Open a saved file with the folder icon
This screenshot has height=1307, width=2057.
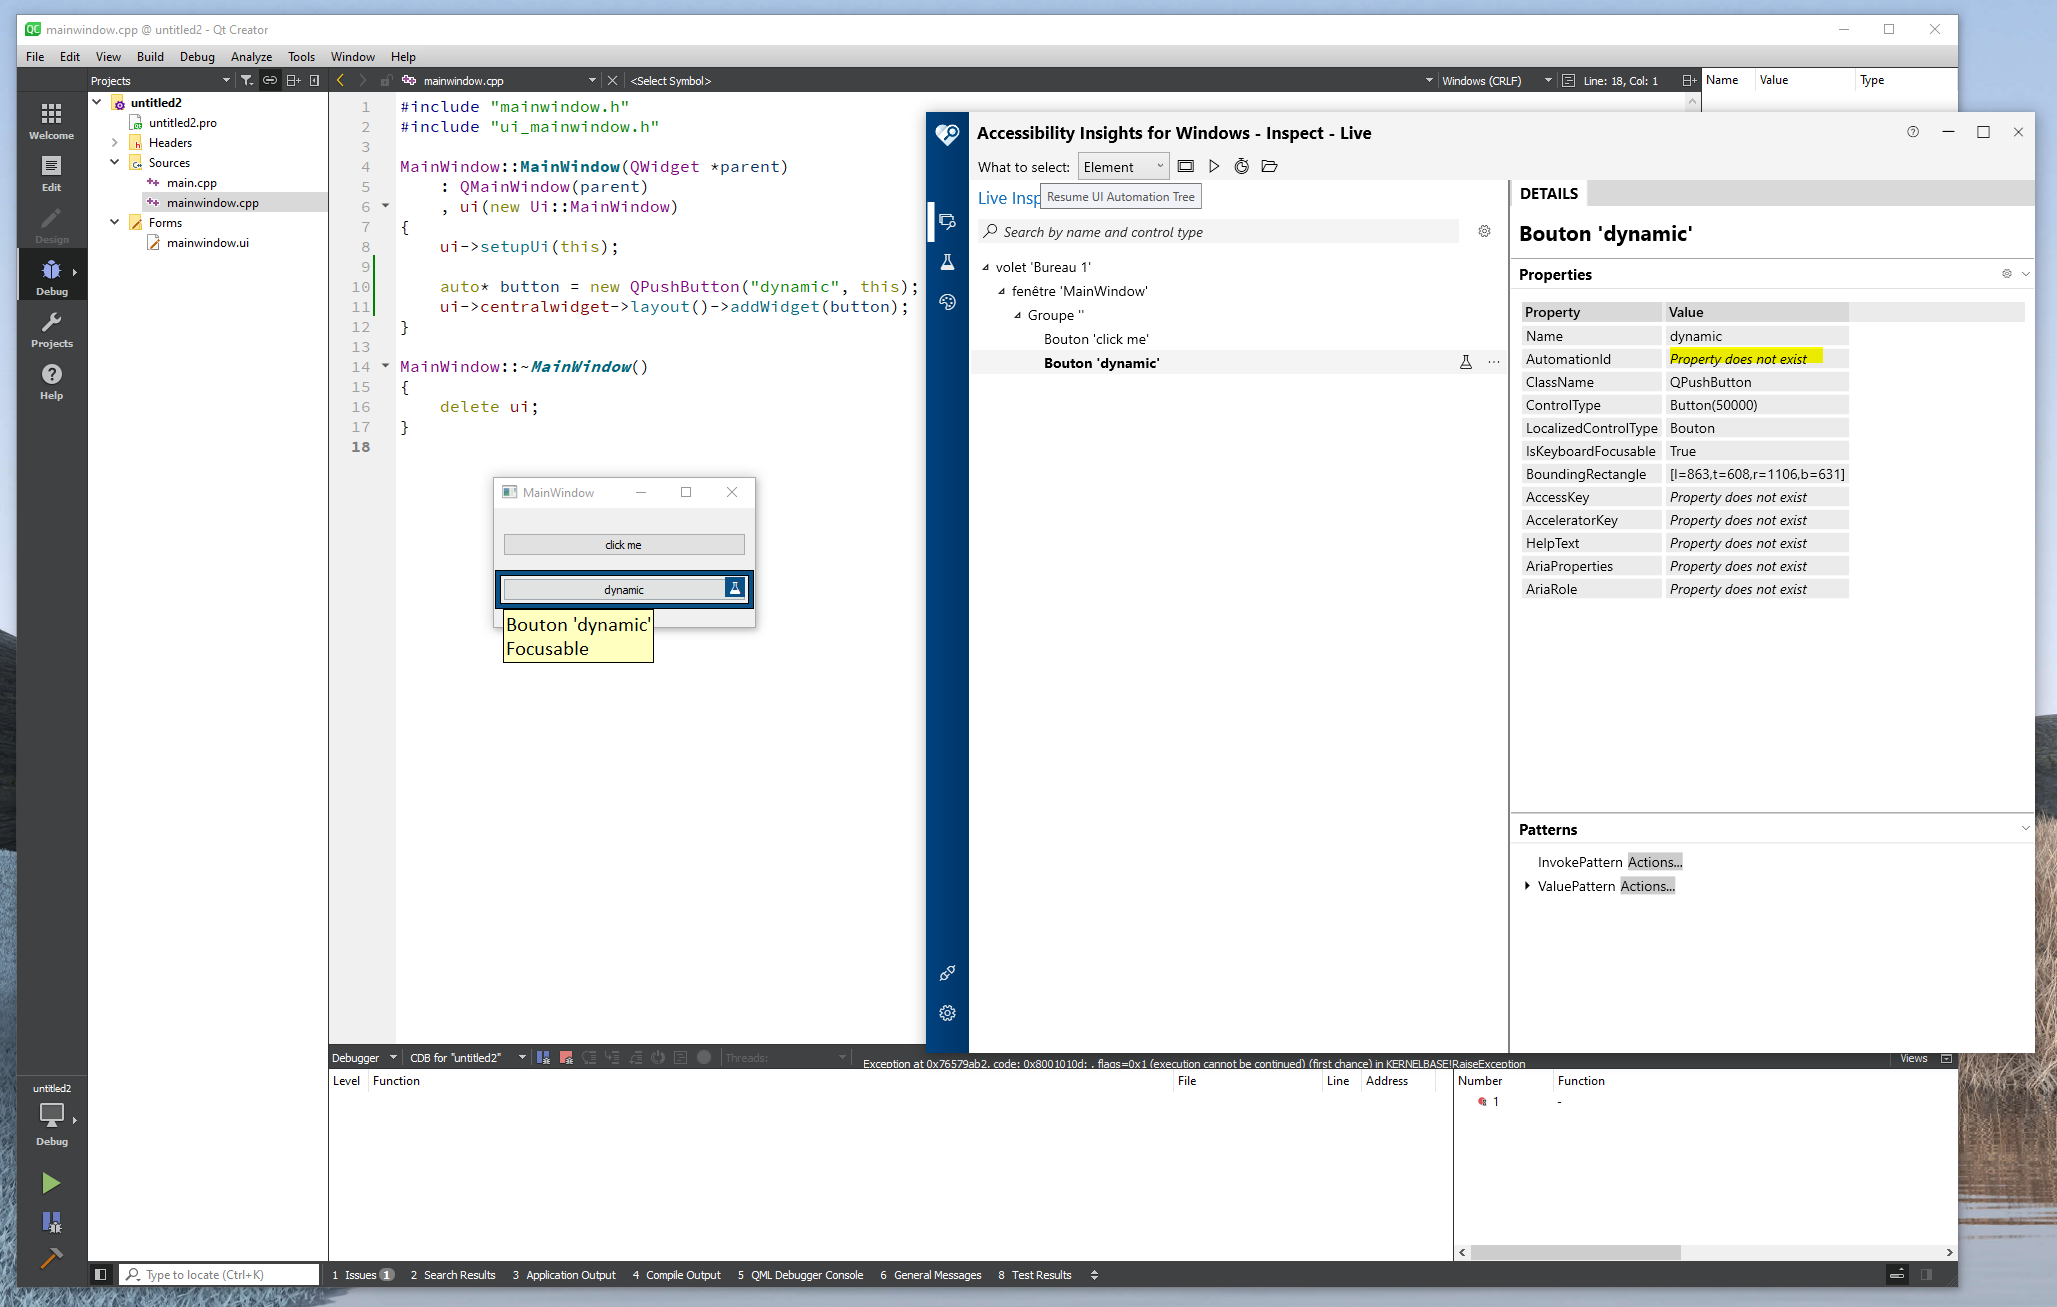(x=1270, y=166)
